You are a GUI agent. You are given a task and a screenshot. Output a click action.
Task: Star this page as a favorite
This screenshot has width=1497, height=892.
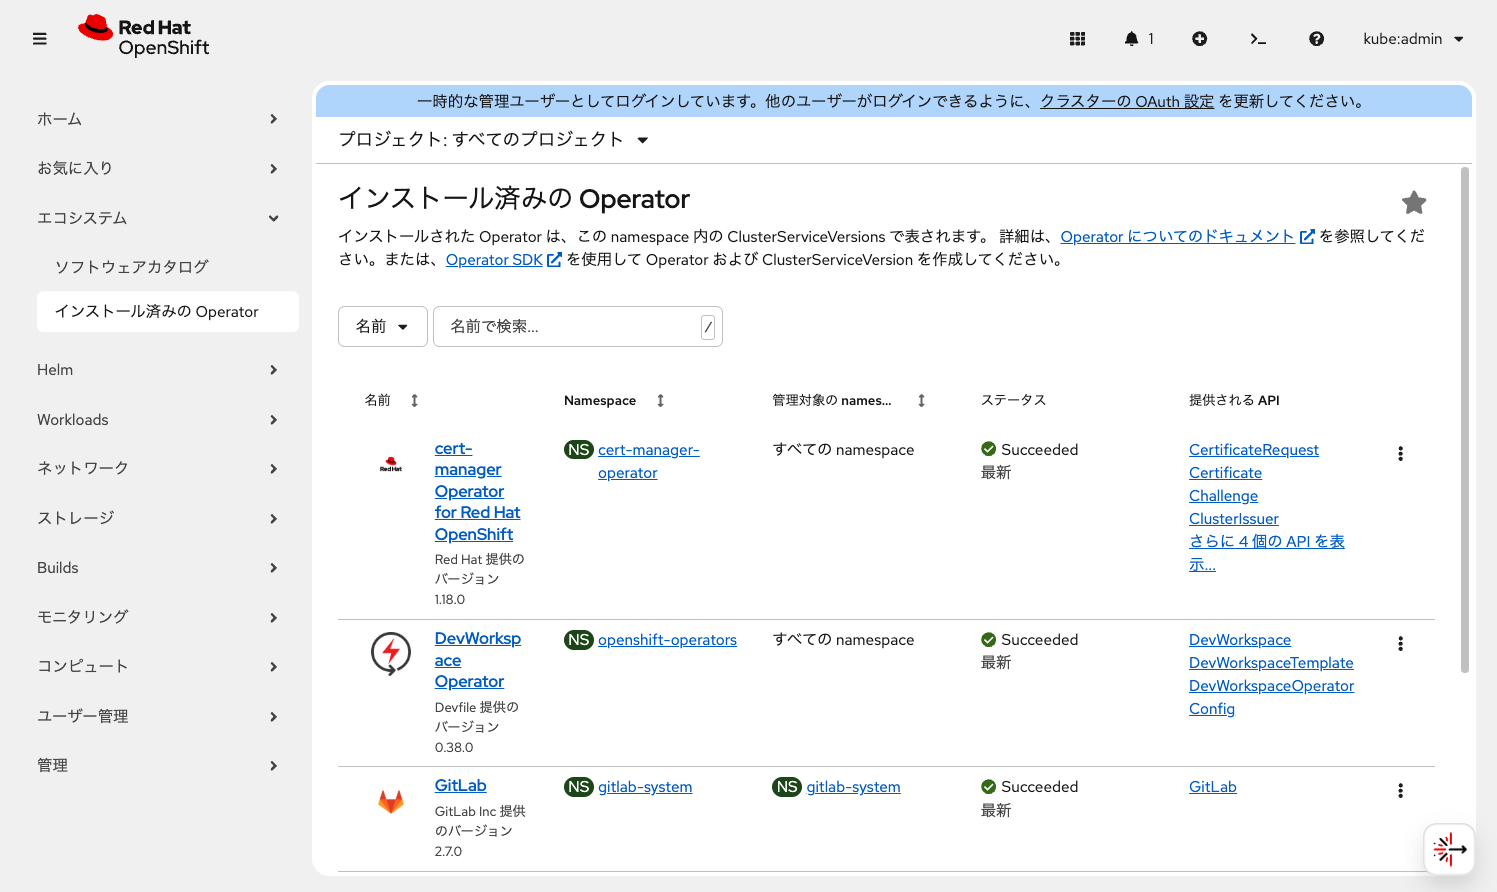pyautogui.click(x=1414, y=202)
